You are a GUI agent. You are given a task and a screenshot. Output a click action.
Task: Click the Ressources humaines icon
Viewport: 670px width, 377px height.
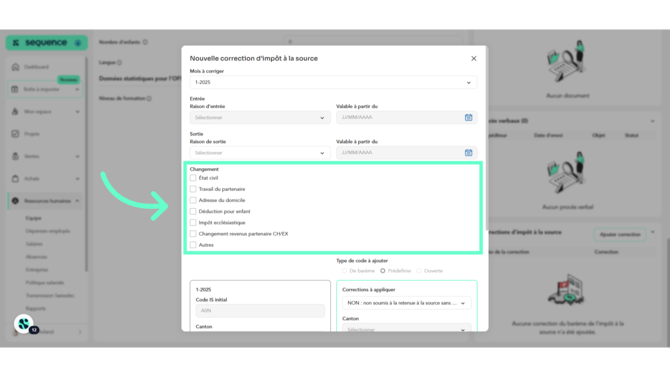tap(15, 201)
